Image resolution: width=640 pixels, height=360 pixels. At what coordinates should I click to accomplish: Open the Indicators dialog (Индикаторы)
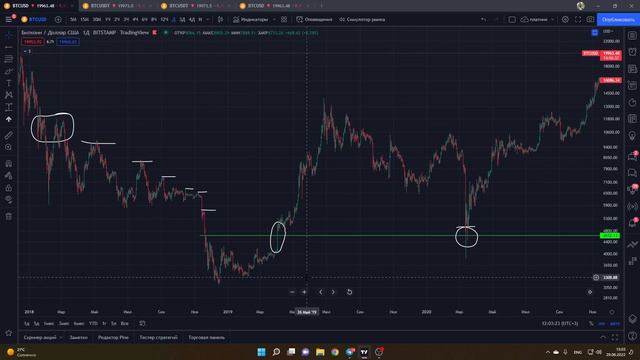tap(251, 19)
